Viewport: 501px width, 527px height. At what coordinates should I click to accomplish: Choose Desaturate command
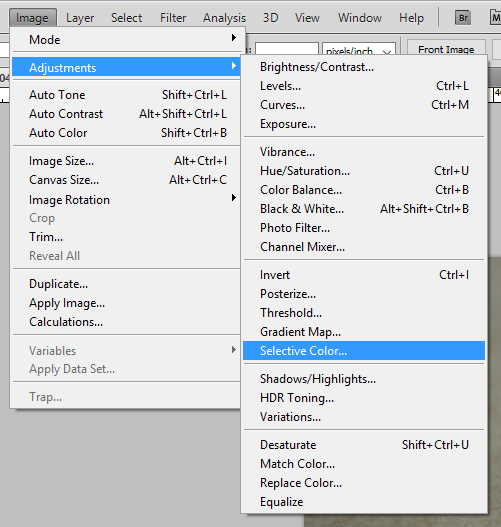[364, 445]
